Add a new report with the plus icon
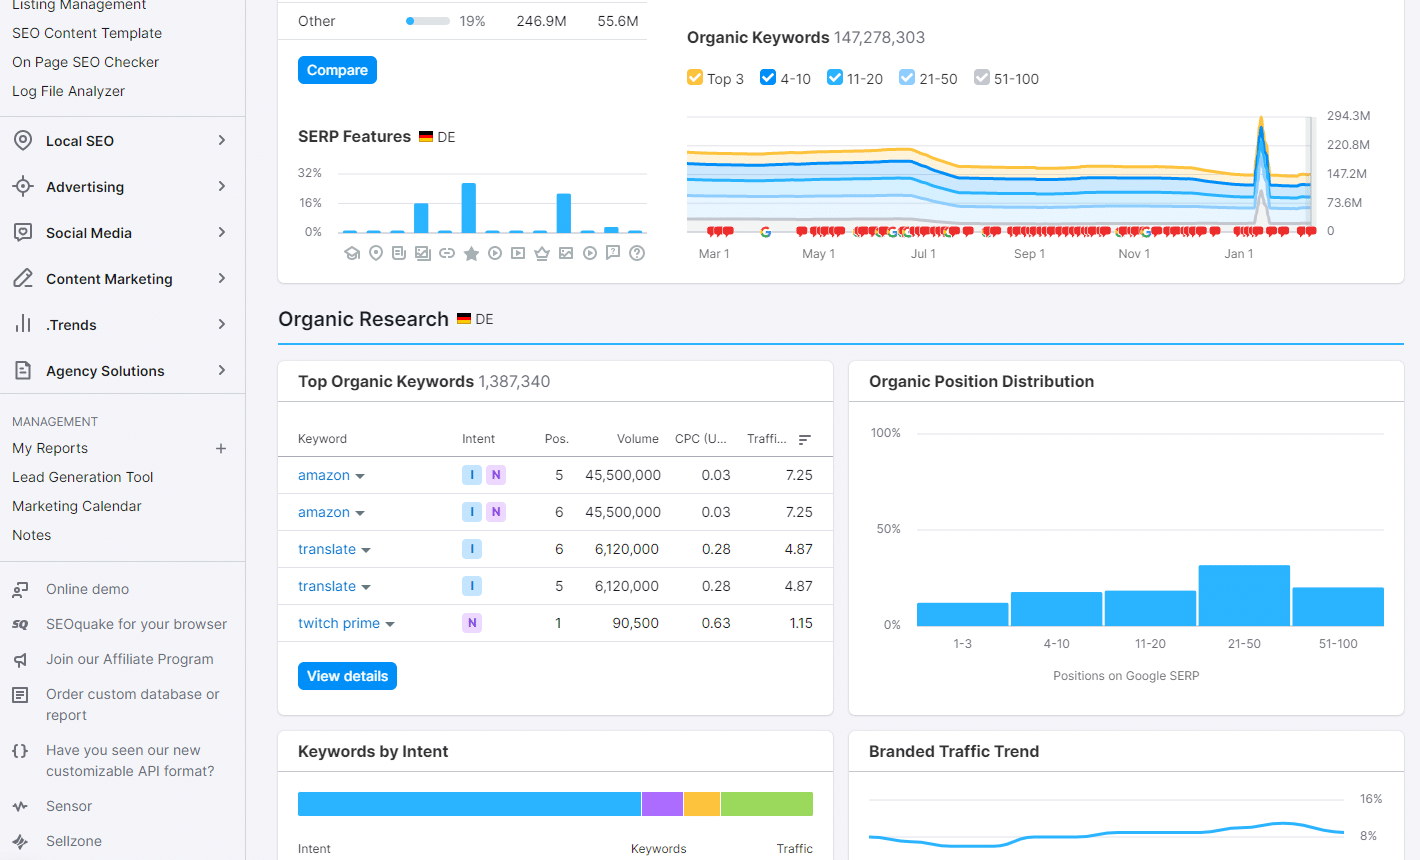 (x=221, y=448)
